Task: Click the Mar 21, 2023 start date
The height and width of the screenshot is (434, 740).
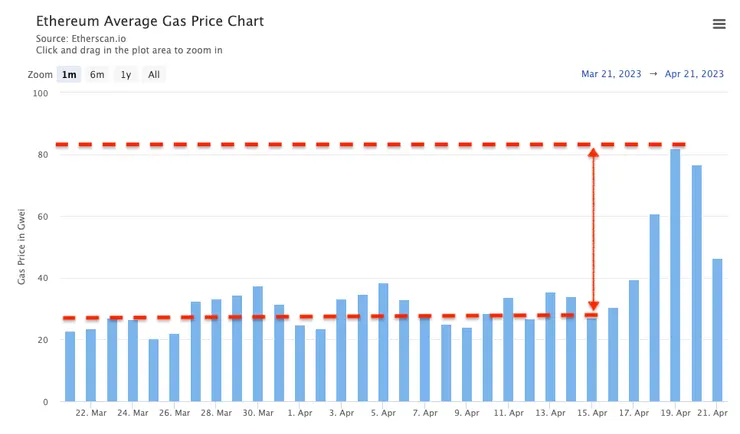Action: click(611, 74)
